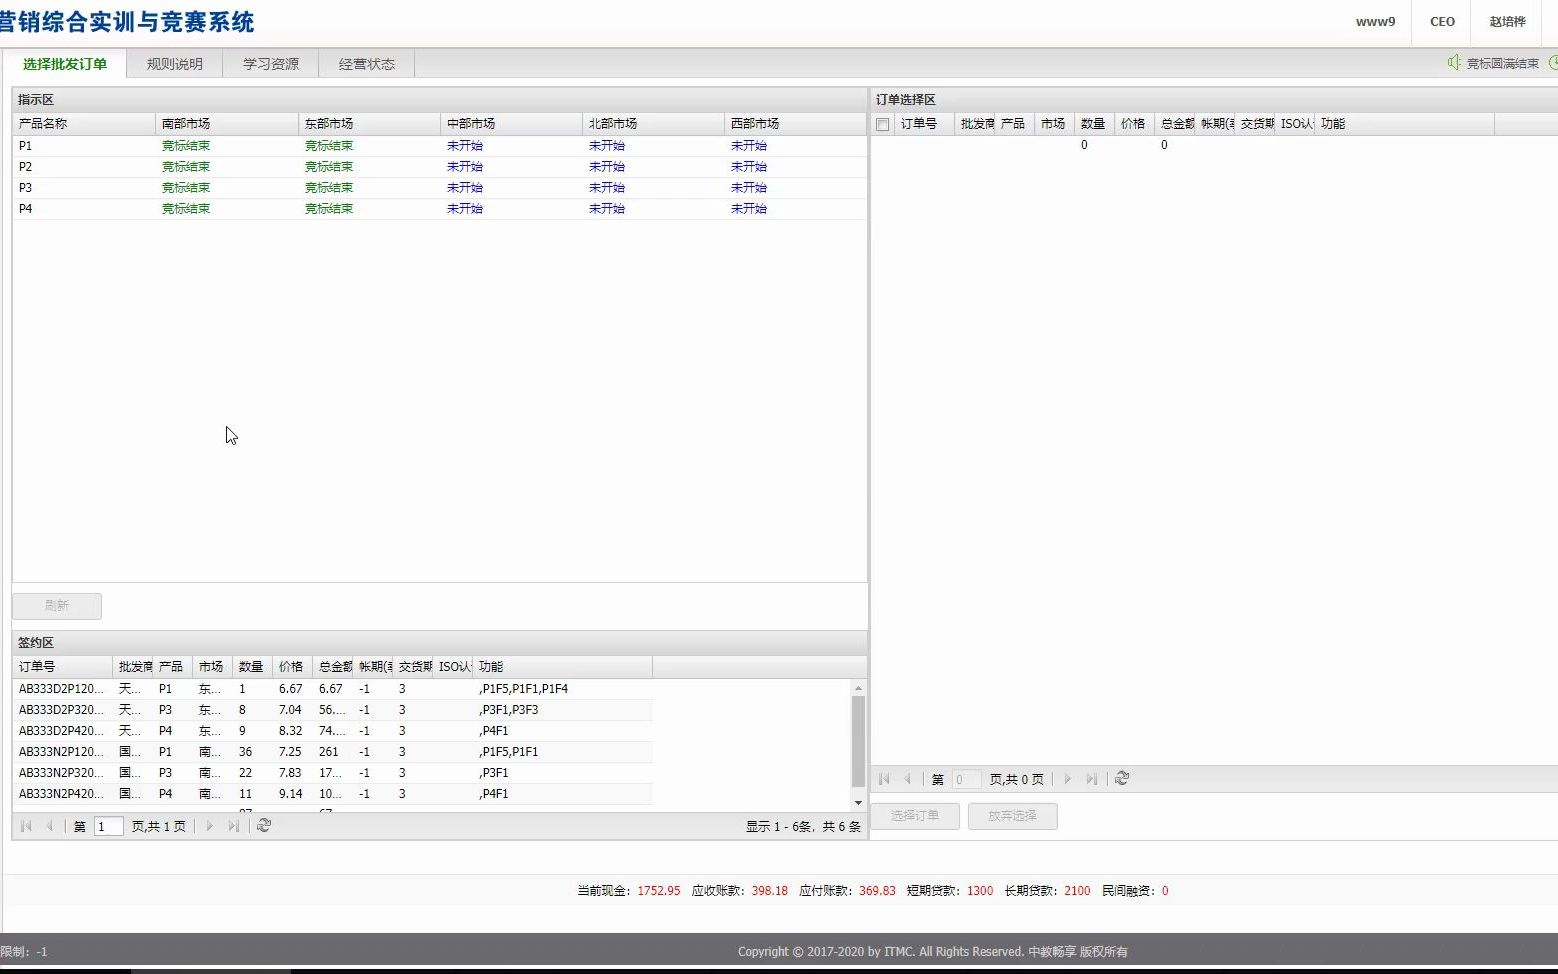The height and width of the screenshot is (974, 1558).
Task: Click the 赵培桦 user name
Action: pyautogui.click(x=1507, y=22)
